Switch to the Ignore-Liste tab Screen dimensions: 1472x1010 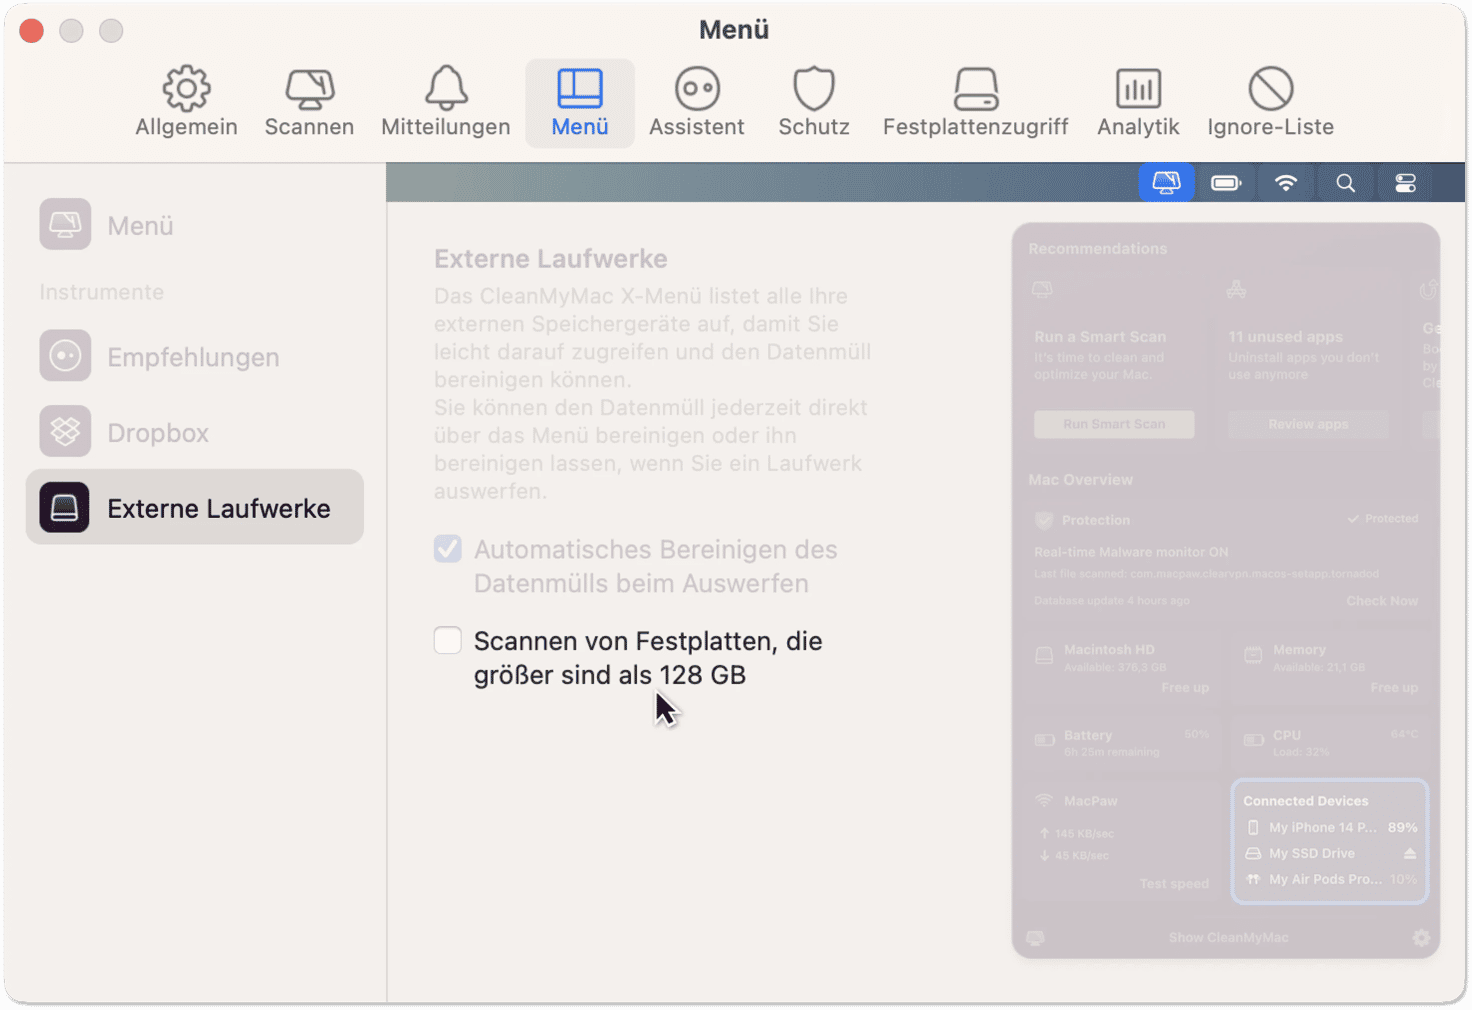click(1271, 103)
